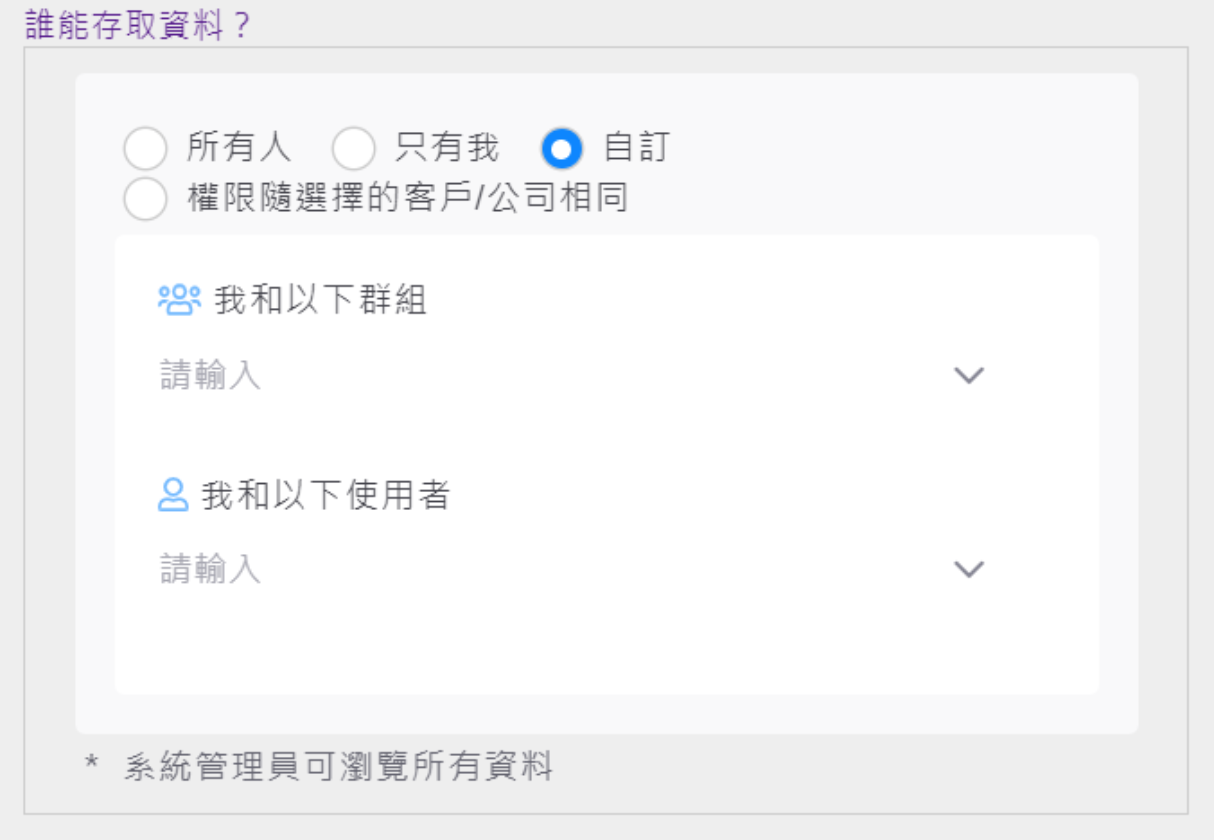
Task: Click the 系統管理員可瀏覽所有資料 note text
Action: [338, 767]
